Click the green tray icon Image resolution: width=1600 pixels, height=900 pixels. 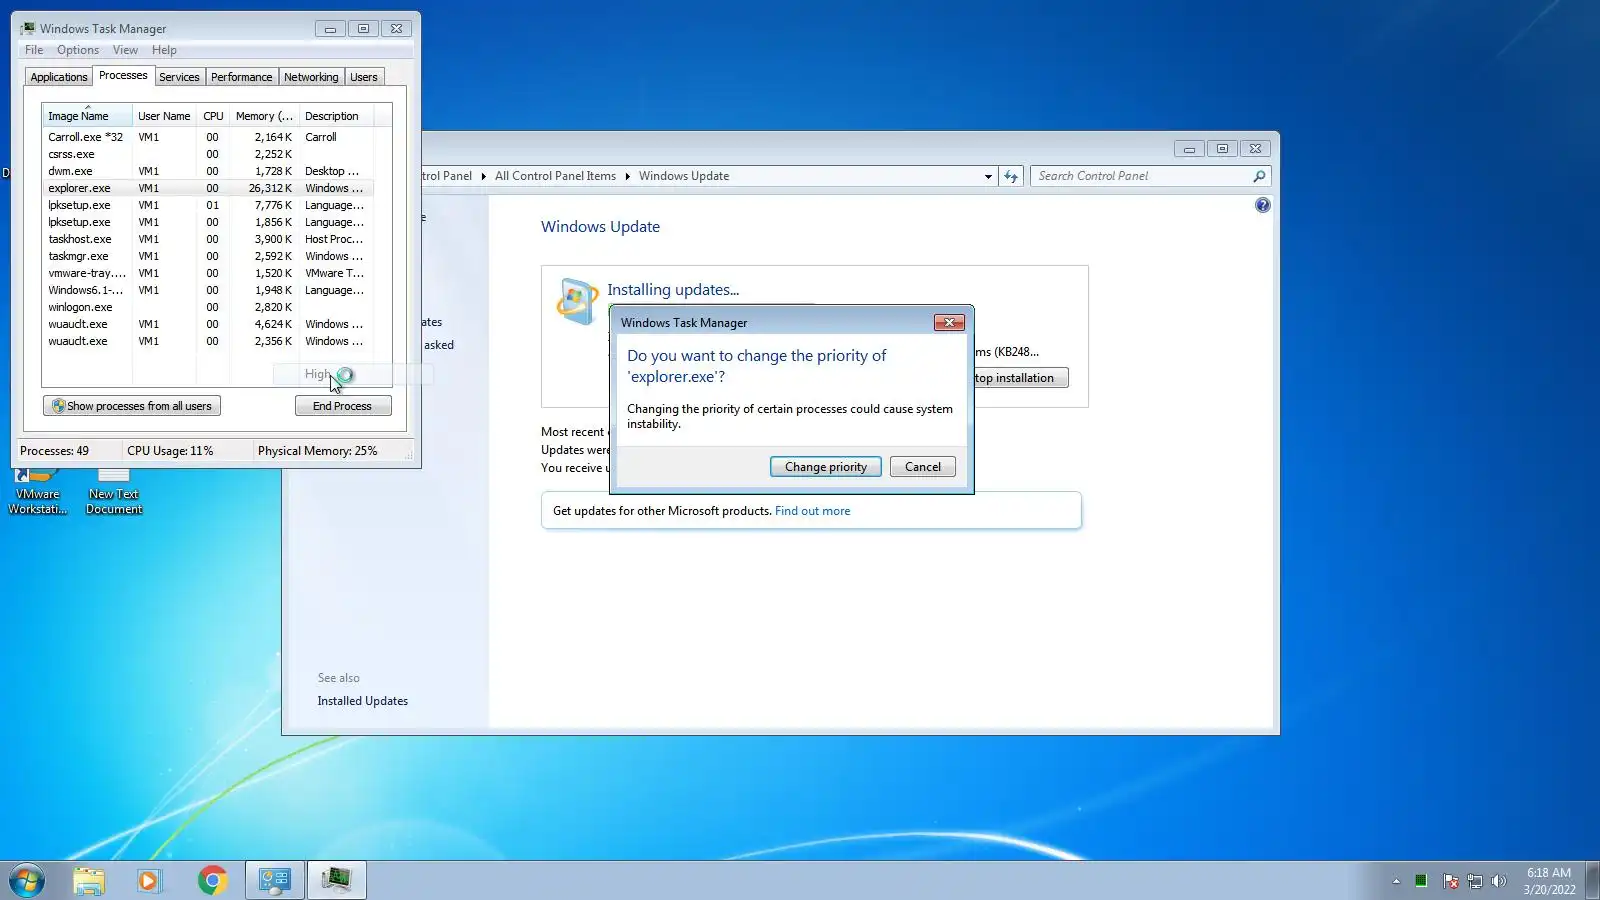1421,881
